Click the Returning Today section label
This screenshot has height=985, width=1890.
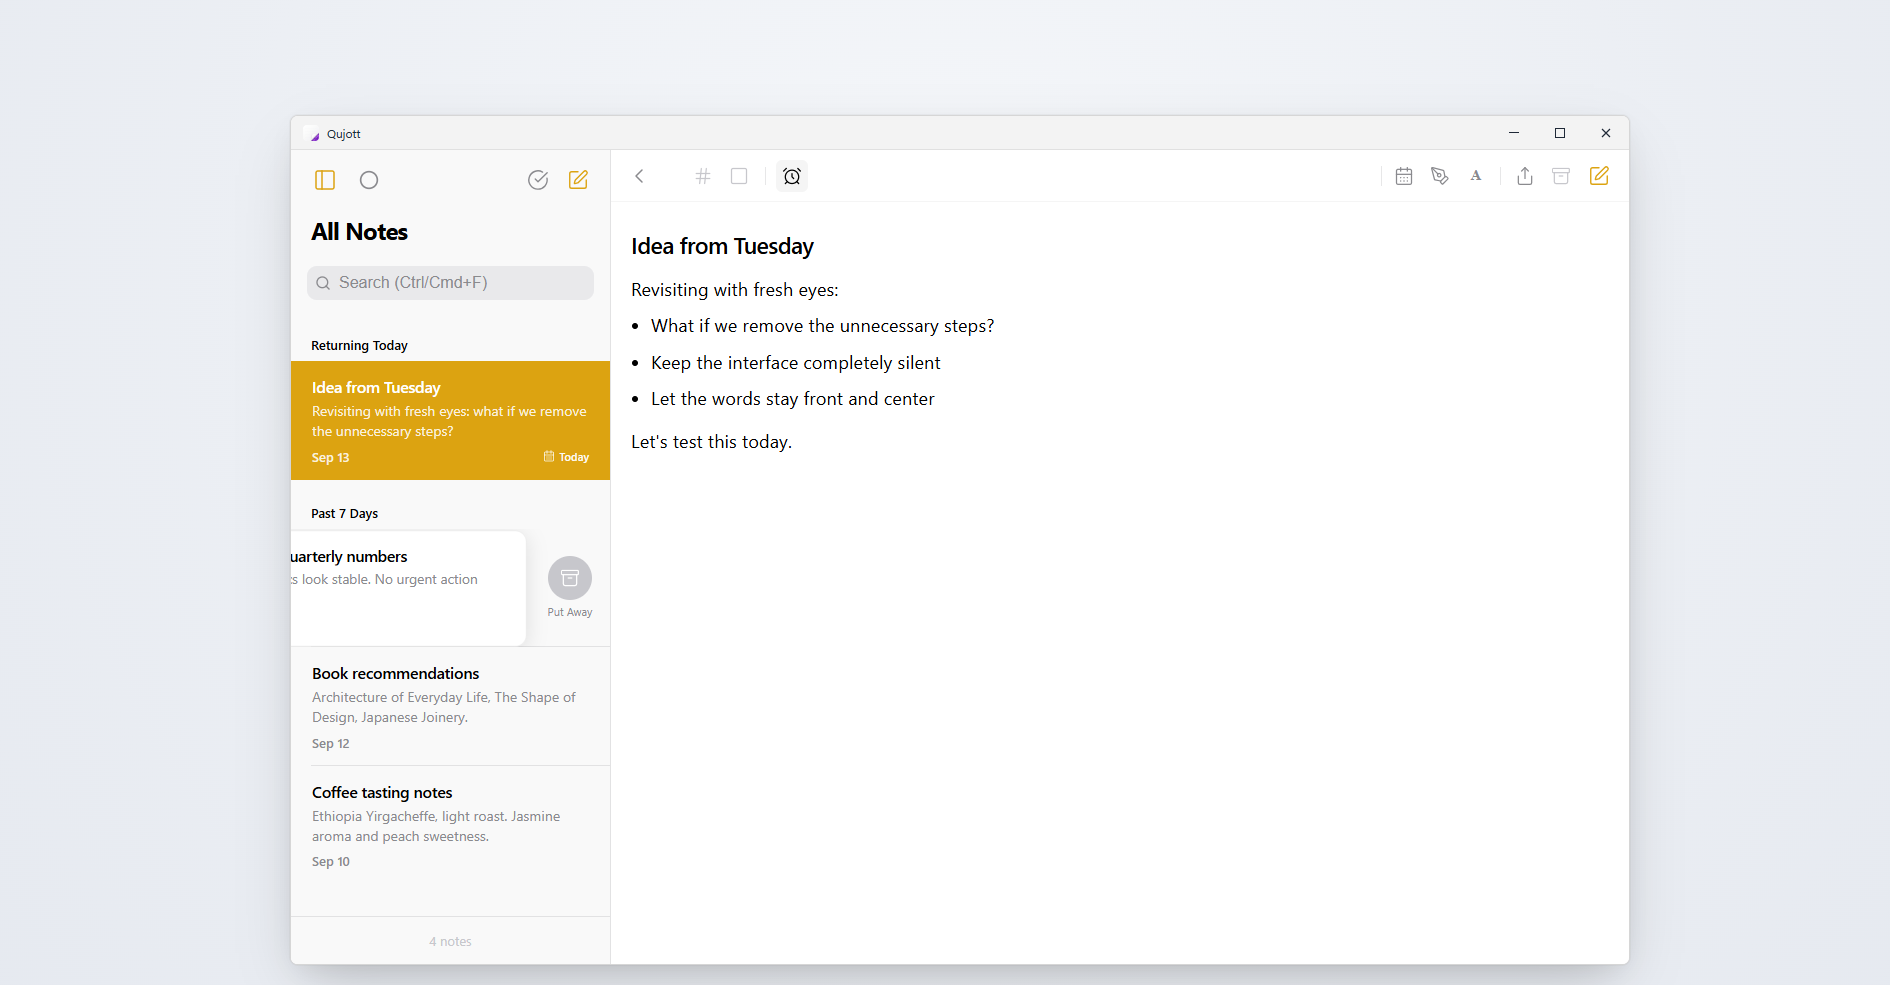coord(359,346)
